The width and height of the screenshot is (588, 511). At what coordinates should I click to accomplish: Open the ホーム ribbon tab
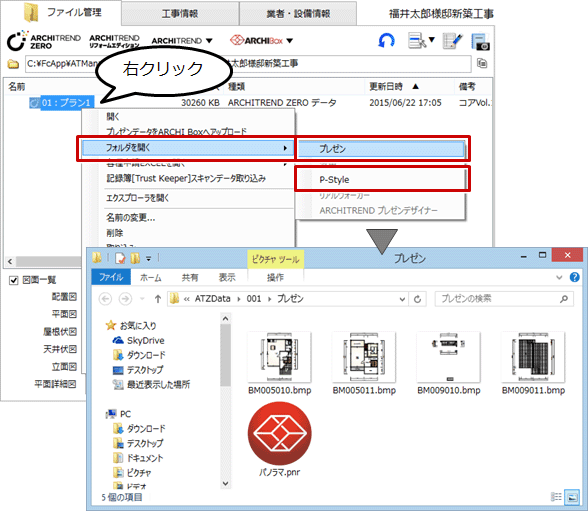coord(150,278)
